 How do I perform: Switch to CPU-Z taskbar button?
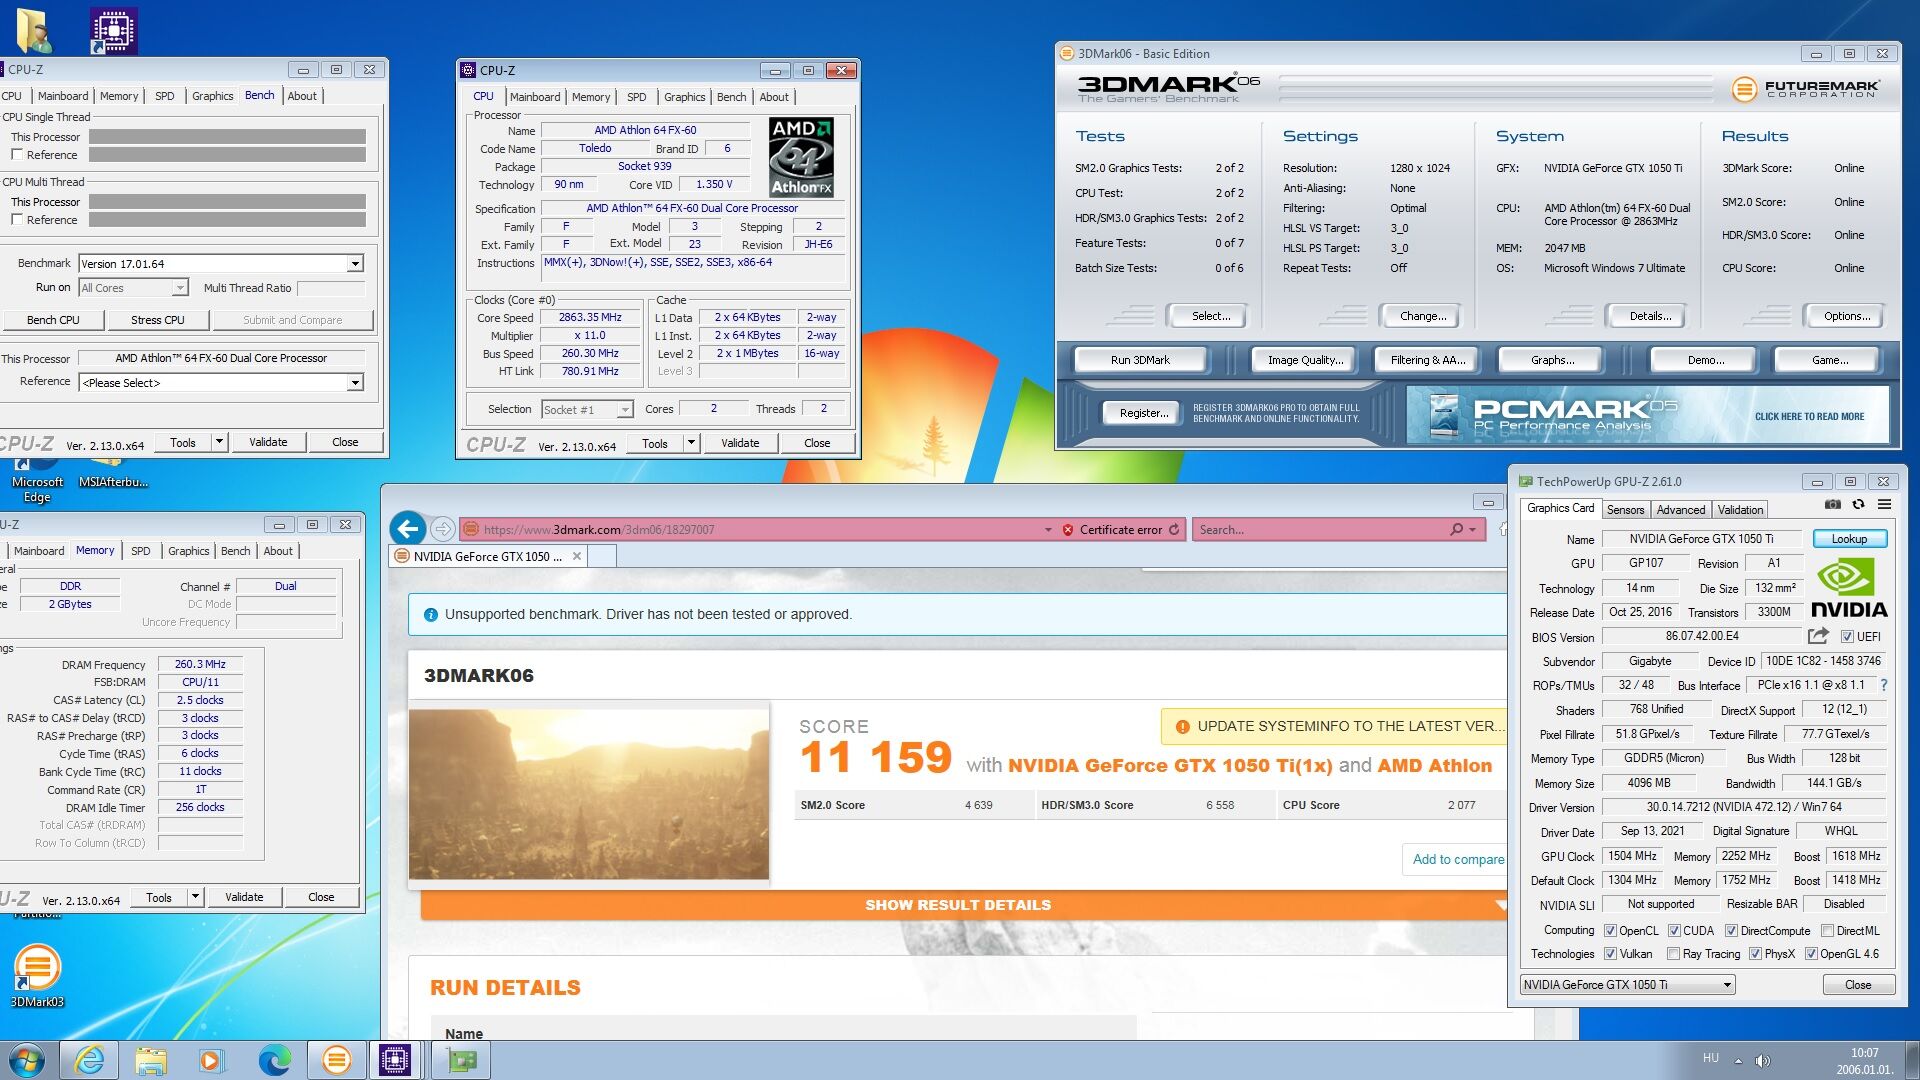(x=395, y=1060)
